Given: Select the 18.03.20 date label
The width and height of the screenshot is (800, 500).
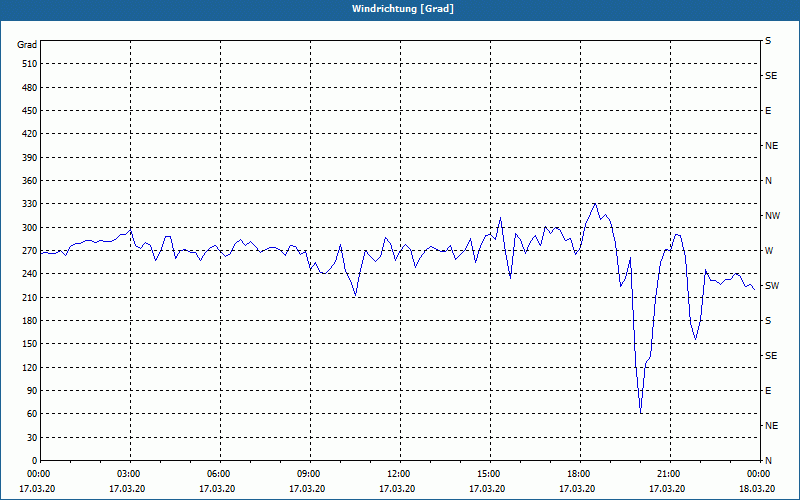Looking at the screenshot, I should click(x=757, y=489).
